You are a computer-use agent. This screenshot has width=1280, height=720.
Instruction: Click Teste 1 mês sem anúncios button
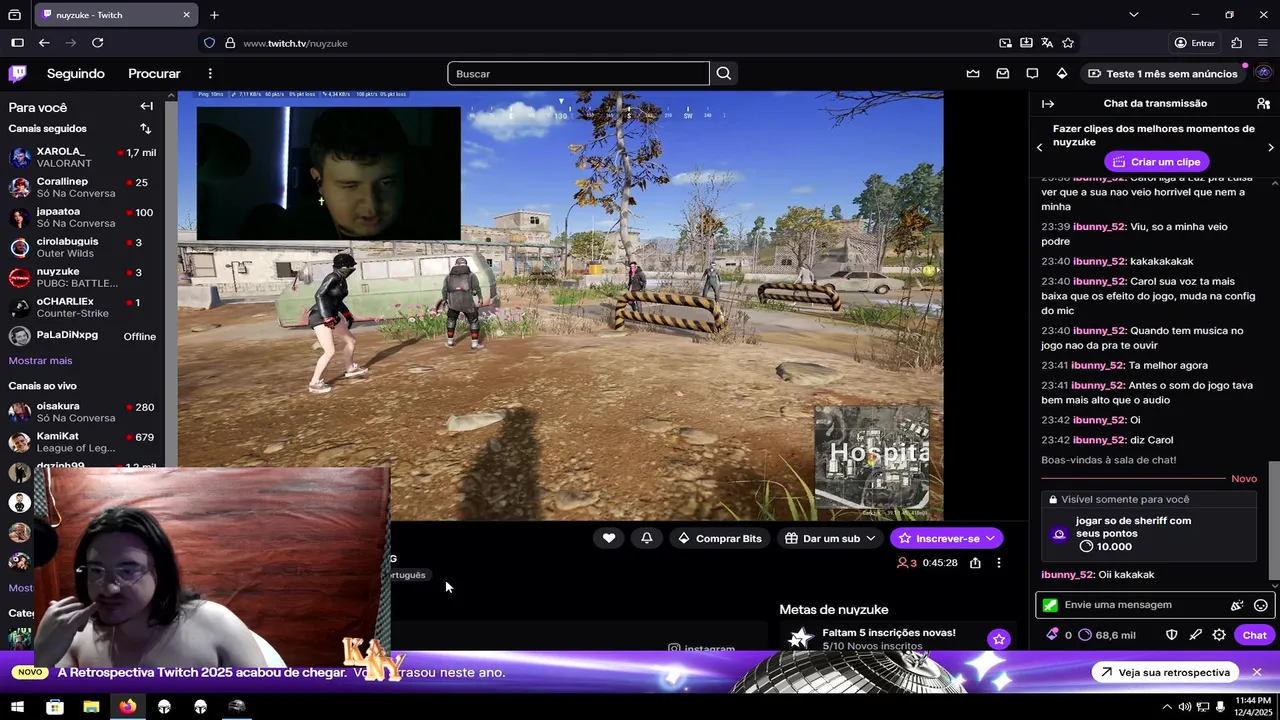[x=1162, y=73]
